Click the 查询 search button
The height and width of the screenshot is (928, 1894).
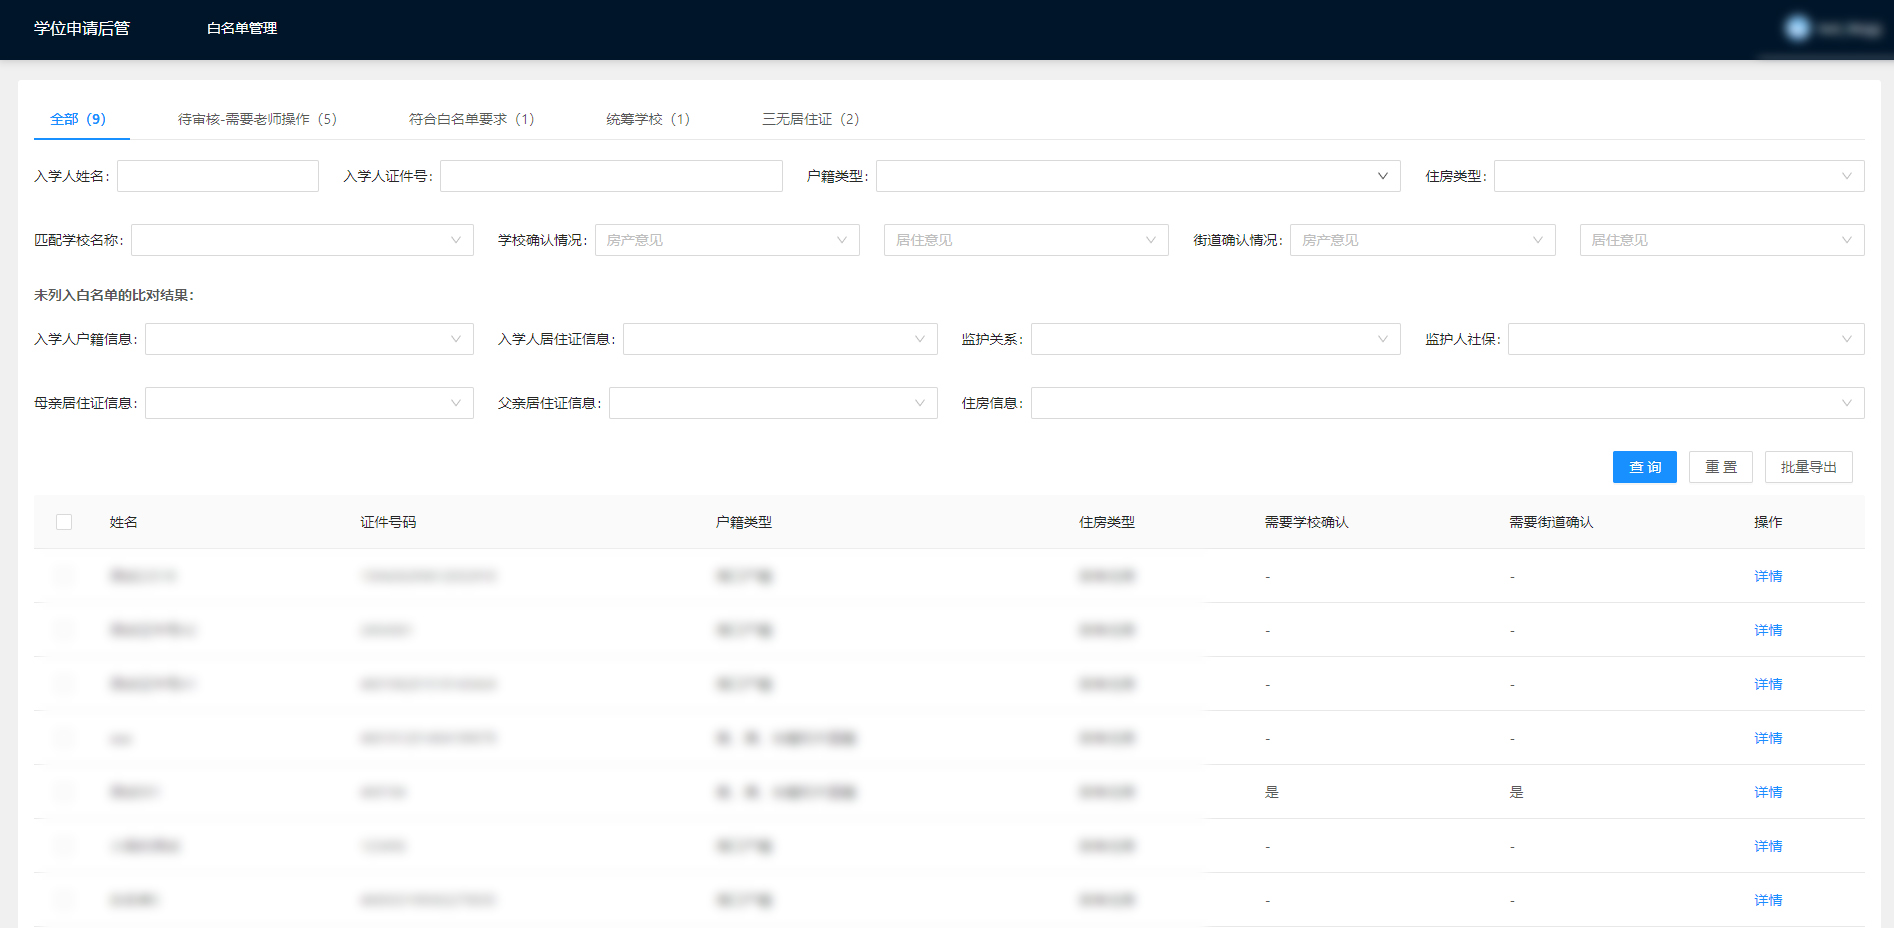(x=1644, y=467)
